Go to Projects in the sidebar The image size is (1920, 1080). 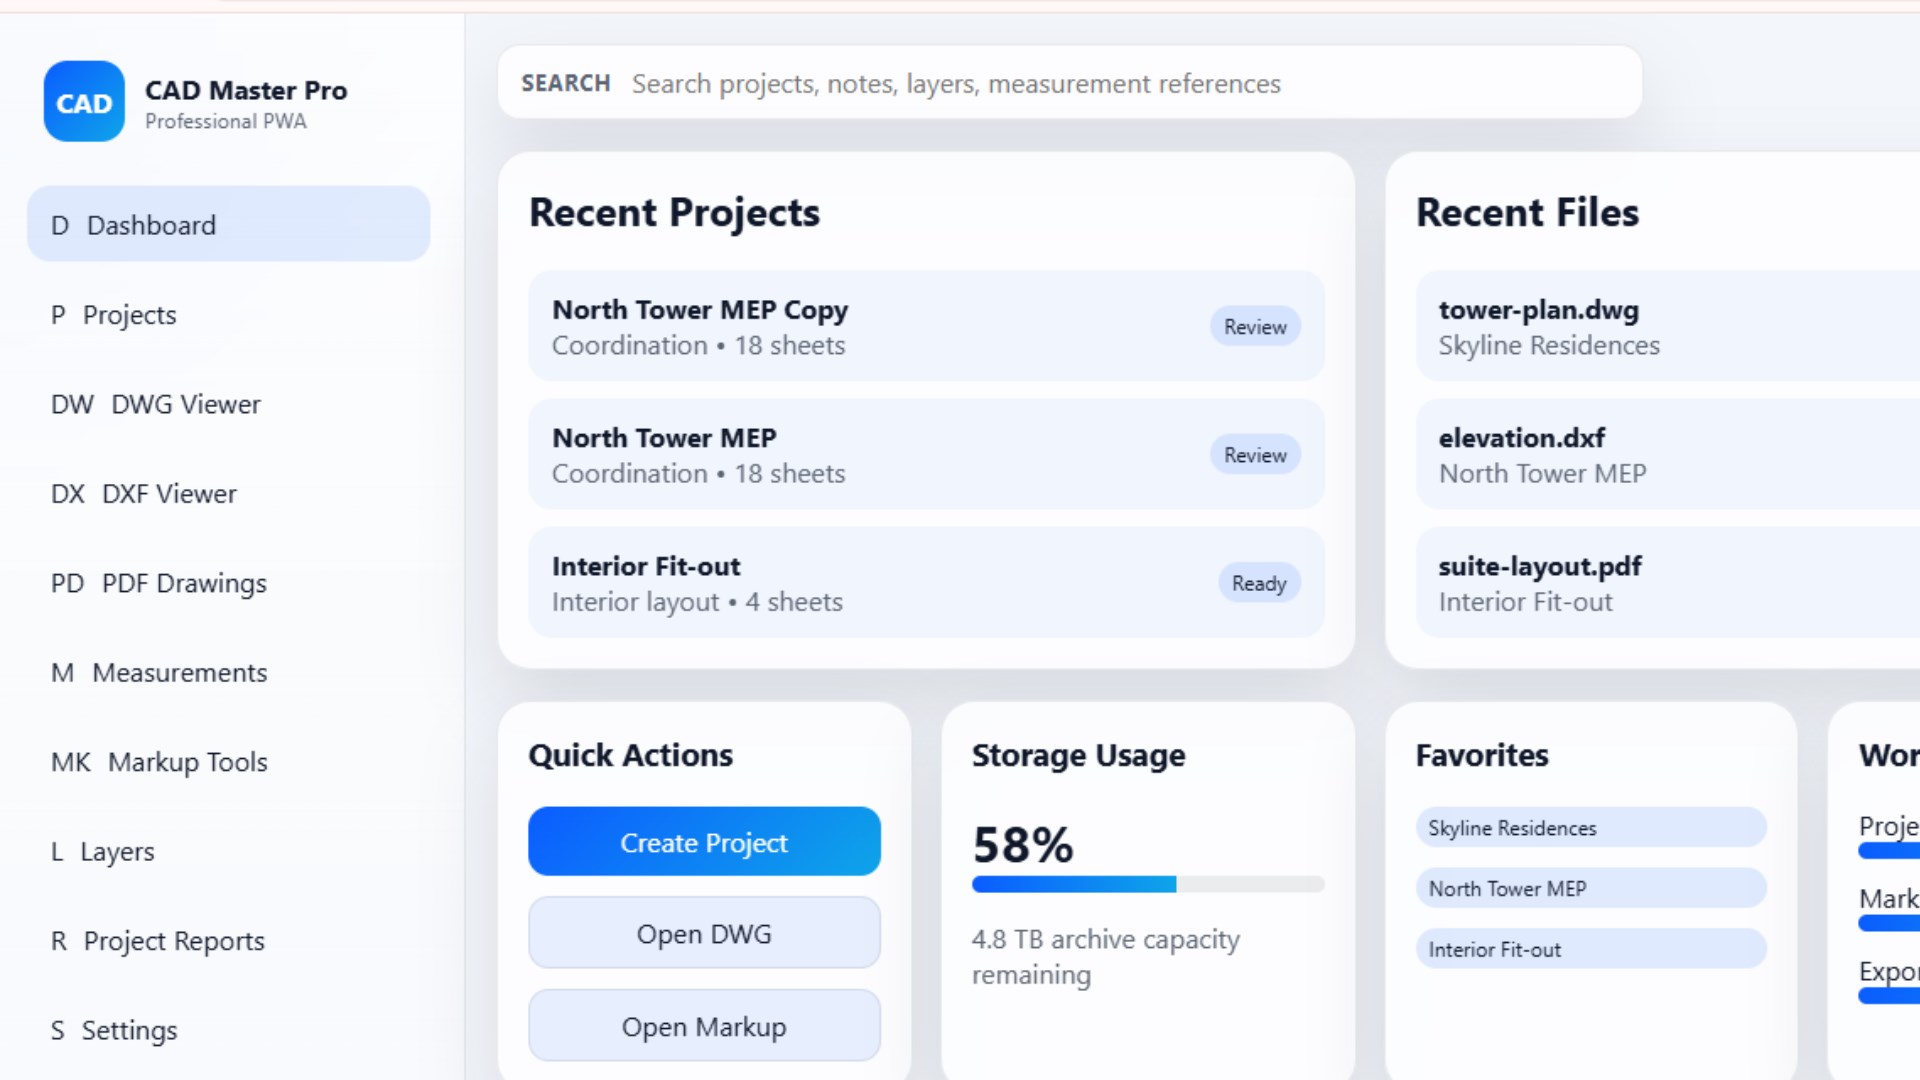pos(228,314)
